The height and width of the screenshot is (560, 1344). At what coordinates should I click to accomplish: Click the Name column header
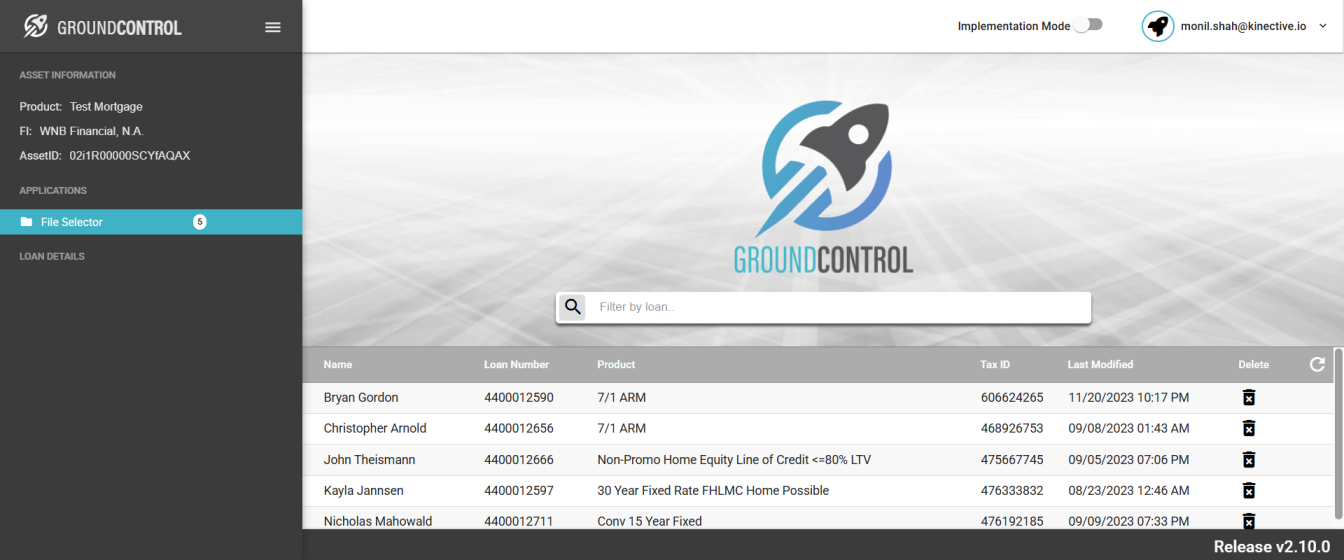click(x=338, y=365)
